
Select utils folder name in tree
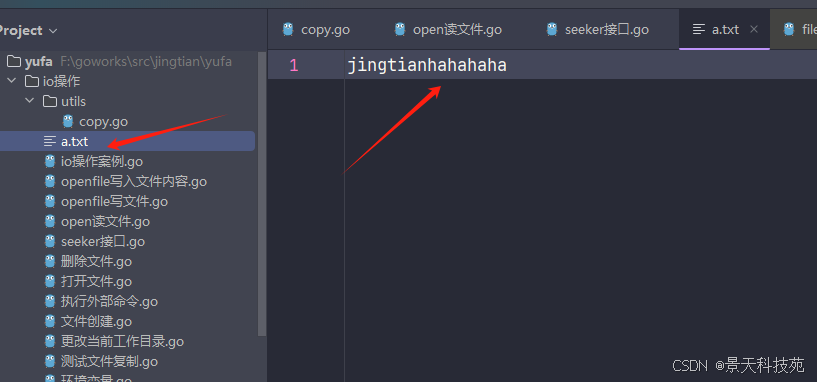(x=73, y=101)
